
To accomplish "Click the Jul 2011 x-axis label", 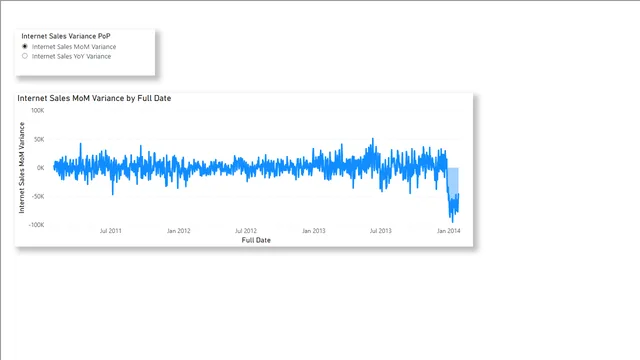I will pyautogui.click(x=111, y=231).
